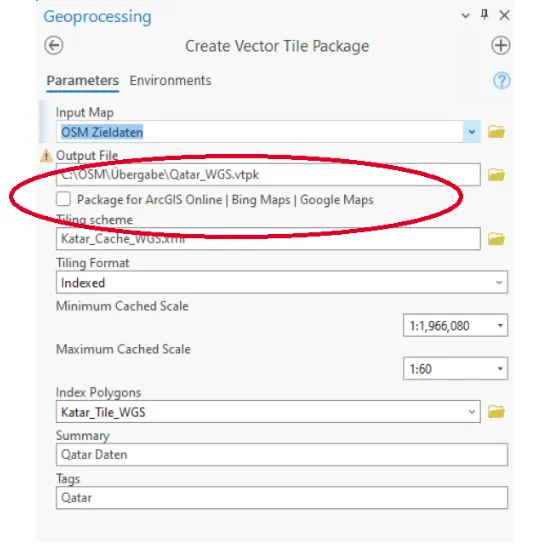Viewport: 537px width, 549px height.
Task: Browse folder for Input Map
Action: [496, 132]
